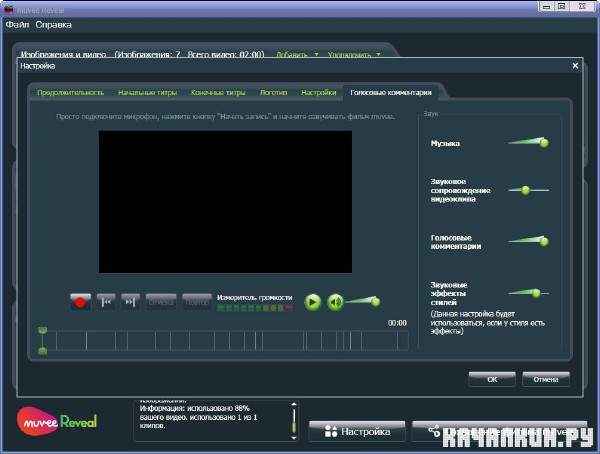Jump to start with the skip-back button

pyautogui.click(x=106, y=302)
